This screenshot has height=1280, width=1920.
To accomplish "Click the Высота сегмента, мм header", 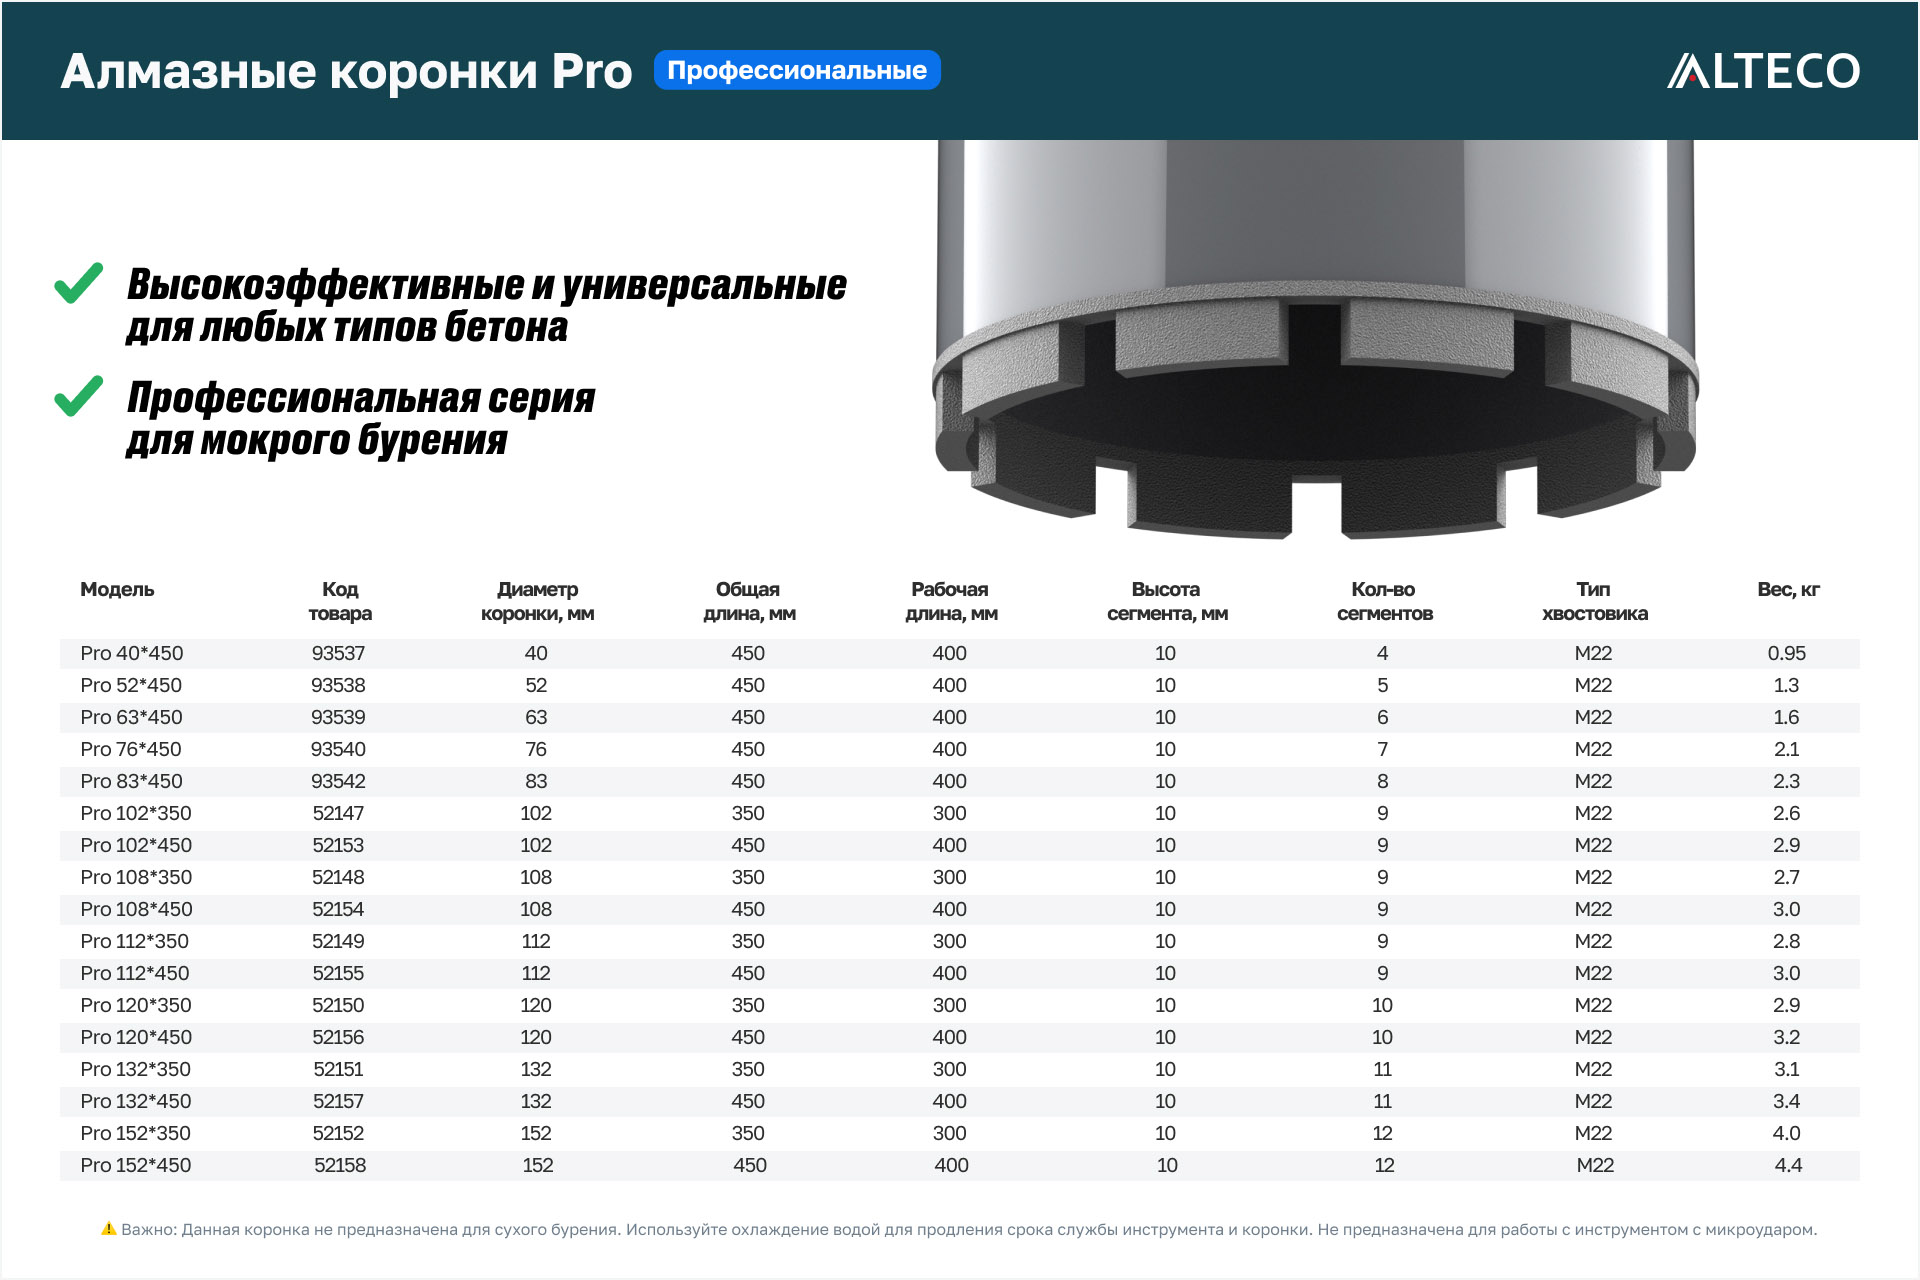I will pyautogui.click(x=1167, y=601).
